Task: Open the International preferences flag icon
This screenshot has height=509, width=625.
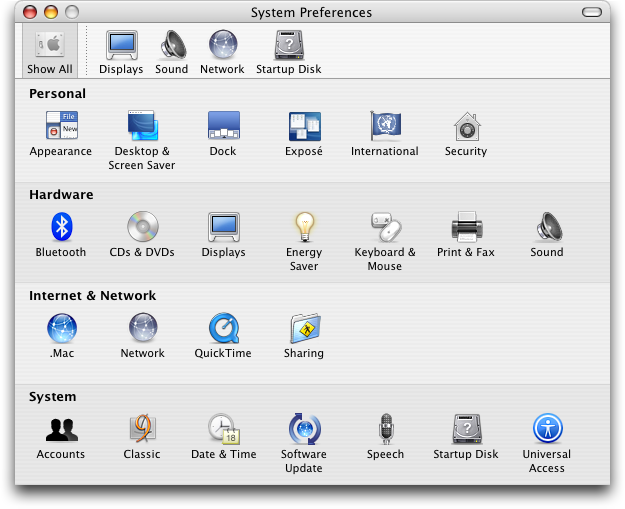Action: pyautogui.click(x=385, y=126)
